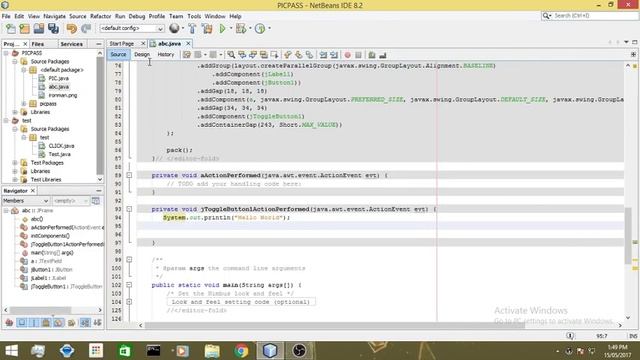Open the History view

[166, 54]
